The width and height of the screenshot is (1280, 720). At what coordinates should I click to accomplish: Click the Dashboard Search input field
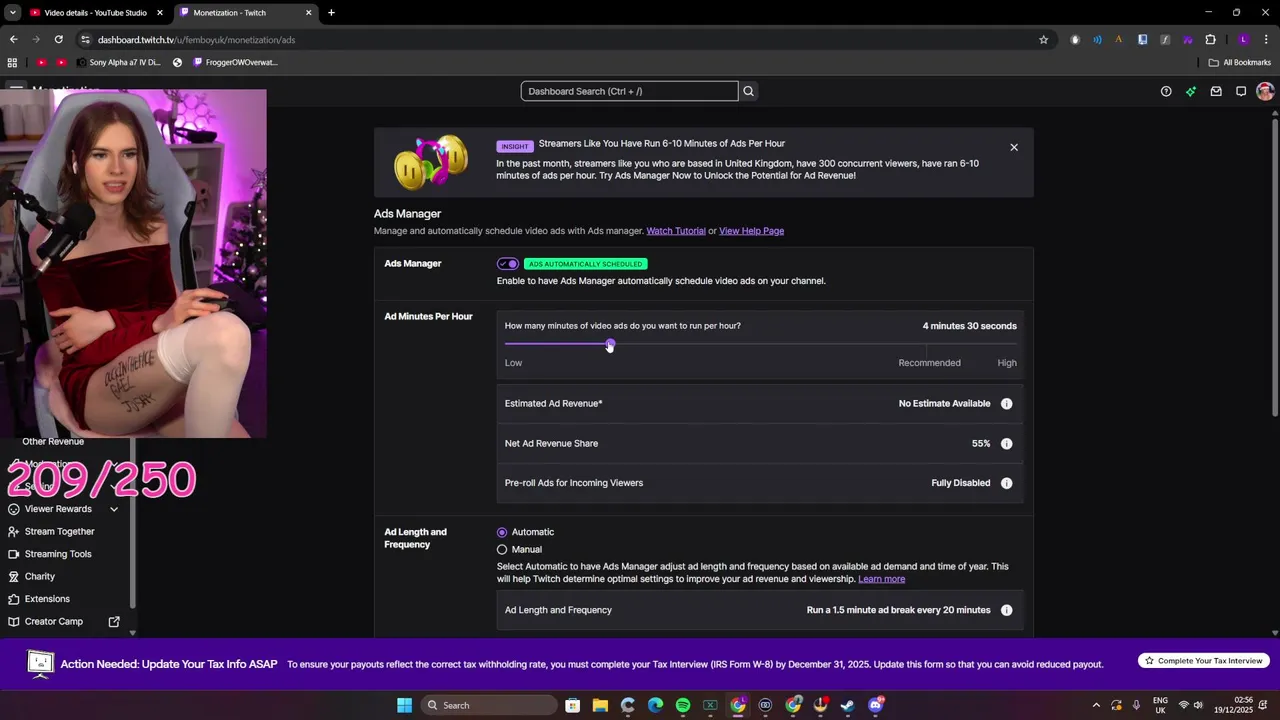(x=629, y=91)
